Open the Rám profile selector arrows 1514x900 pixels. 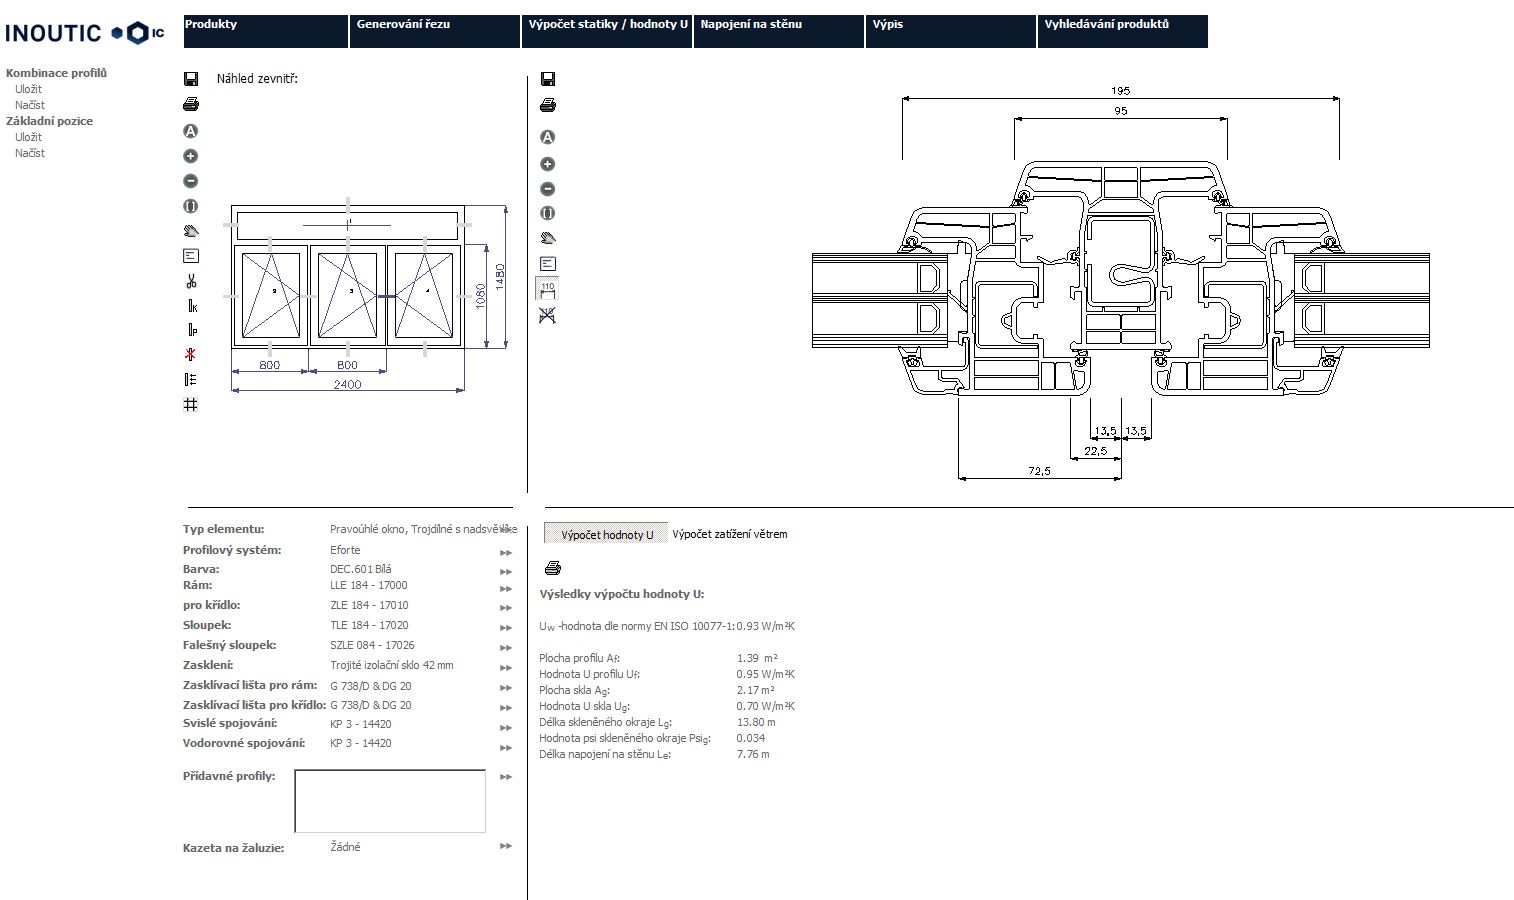pos(504,589)
